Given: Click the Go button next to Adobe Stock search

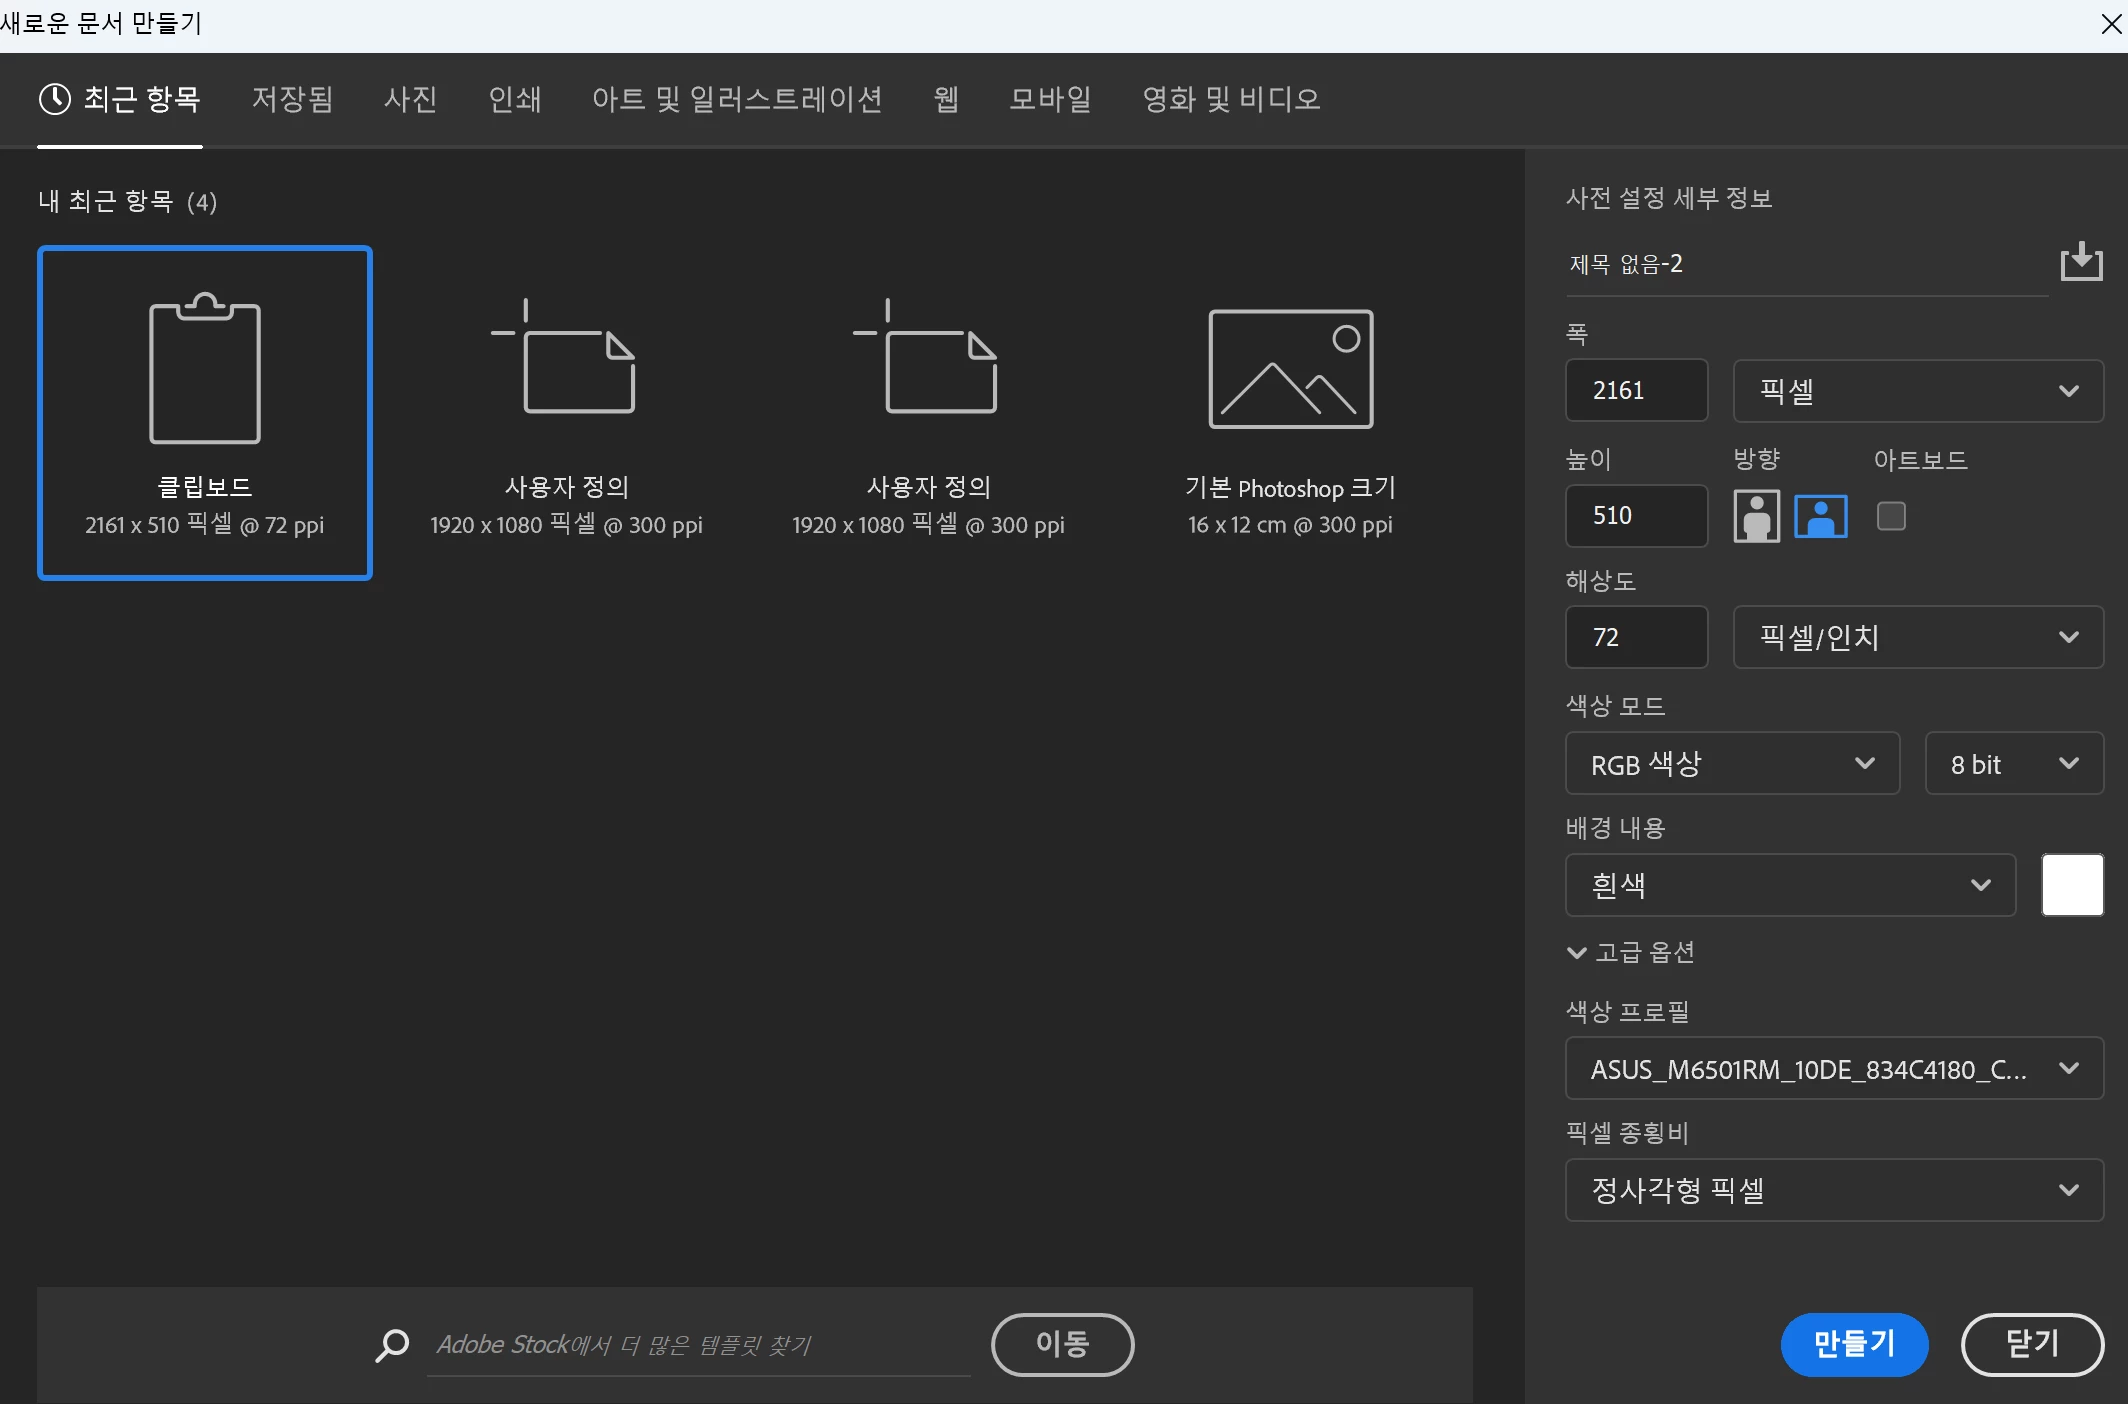Looking at the screenshot, I should [1062, 1344].
